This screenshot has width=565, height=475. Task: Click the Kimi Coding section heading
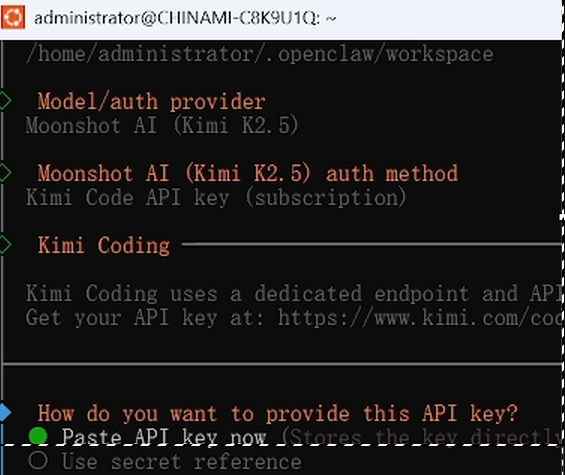104,245
